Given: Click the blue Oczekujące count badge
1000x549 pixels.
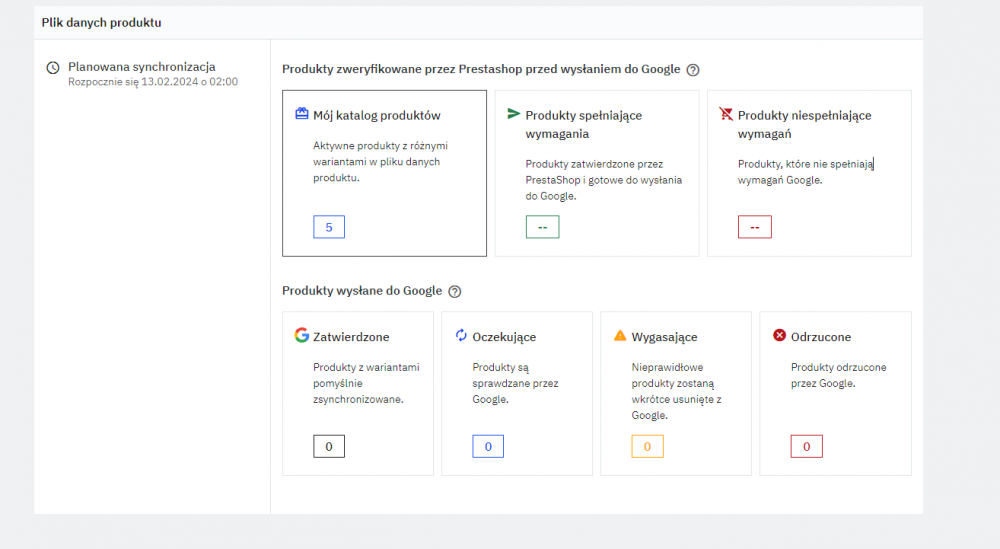Looking at the screenshot, I should 488,446.
